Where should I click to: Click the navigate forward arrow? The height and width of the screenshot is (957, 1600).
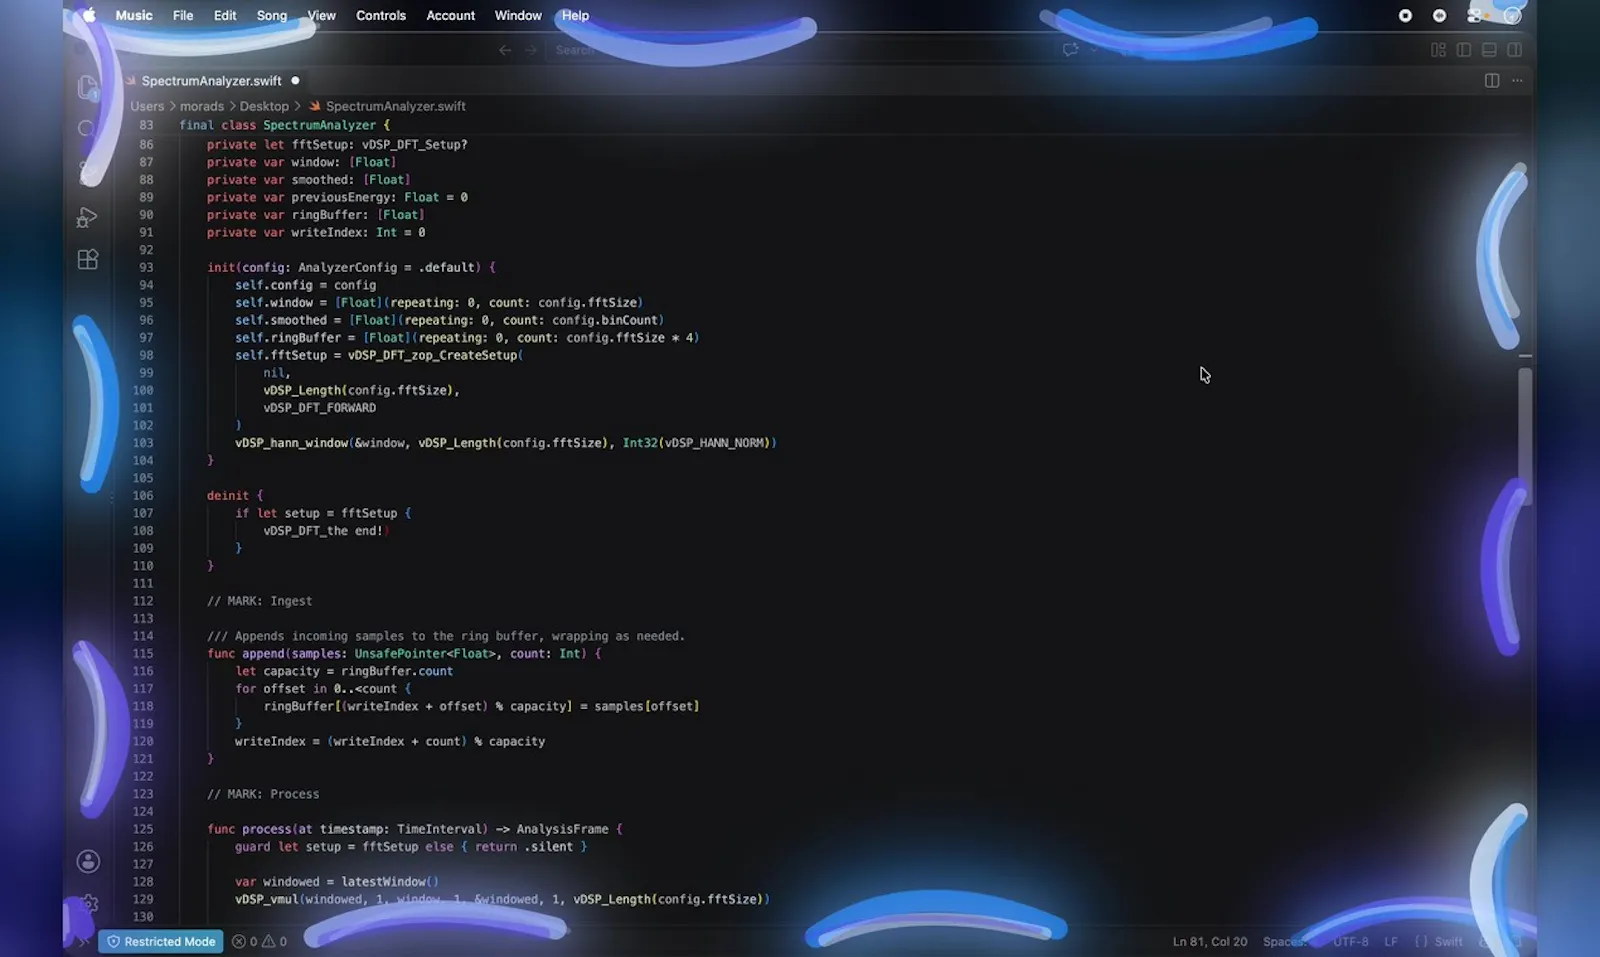tap(531, 49)
